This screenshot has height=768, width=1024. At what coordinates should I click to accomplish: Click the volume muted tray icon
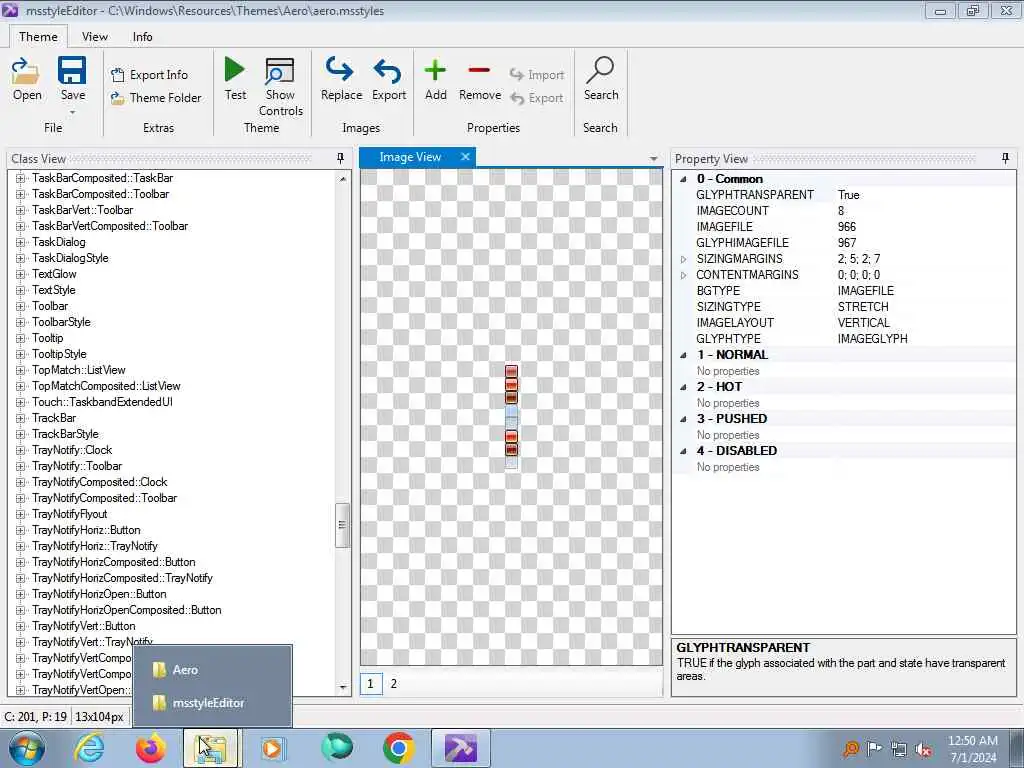pos(923,750)
